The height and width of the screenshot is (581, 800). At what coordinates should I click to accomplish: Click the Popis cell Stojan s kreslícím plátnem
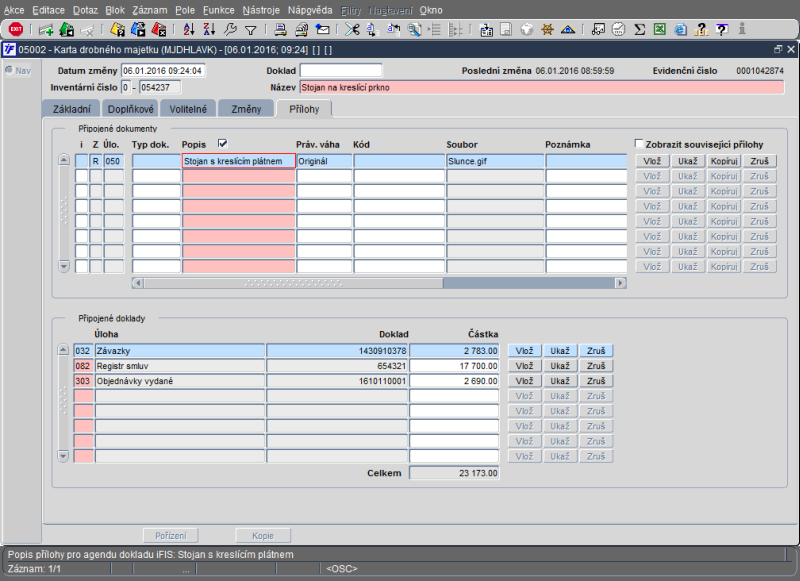click(239, 161)
